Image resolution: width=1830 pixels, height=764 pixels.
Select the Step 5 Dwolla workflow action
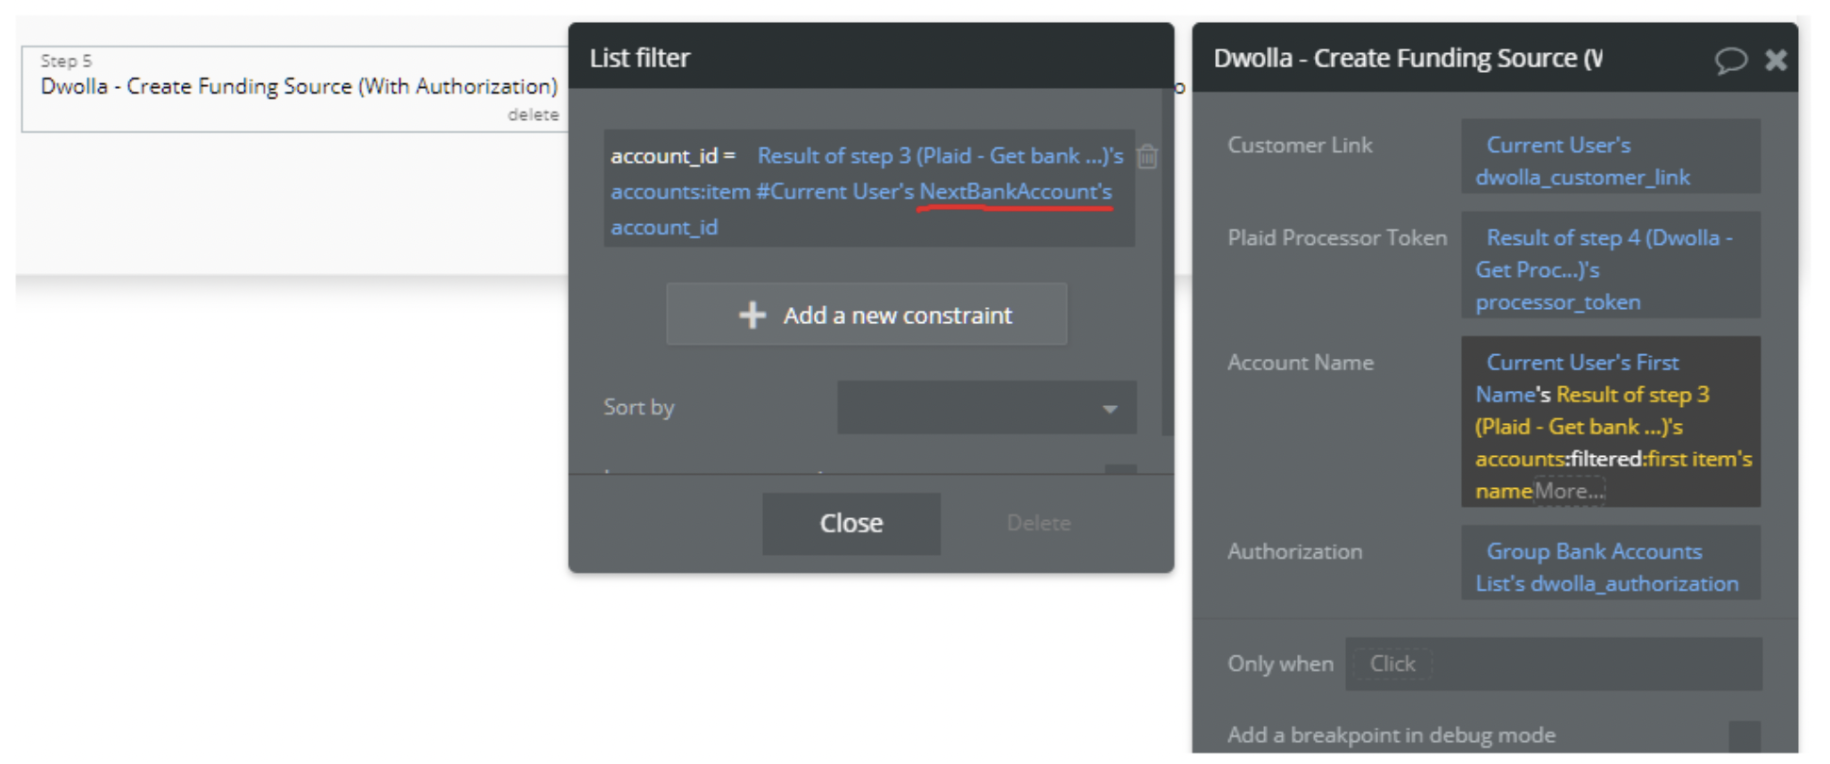pos(298,87)
